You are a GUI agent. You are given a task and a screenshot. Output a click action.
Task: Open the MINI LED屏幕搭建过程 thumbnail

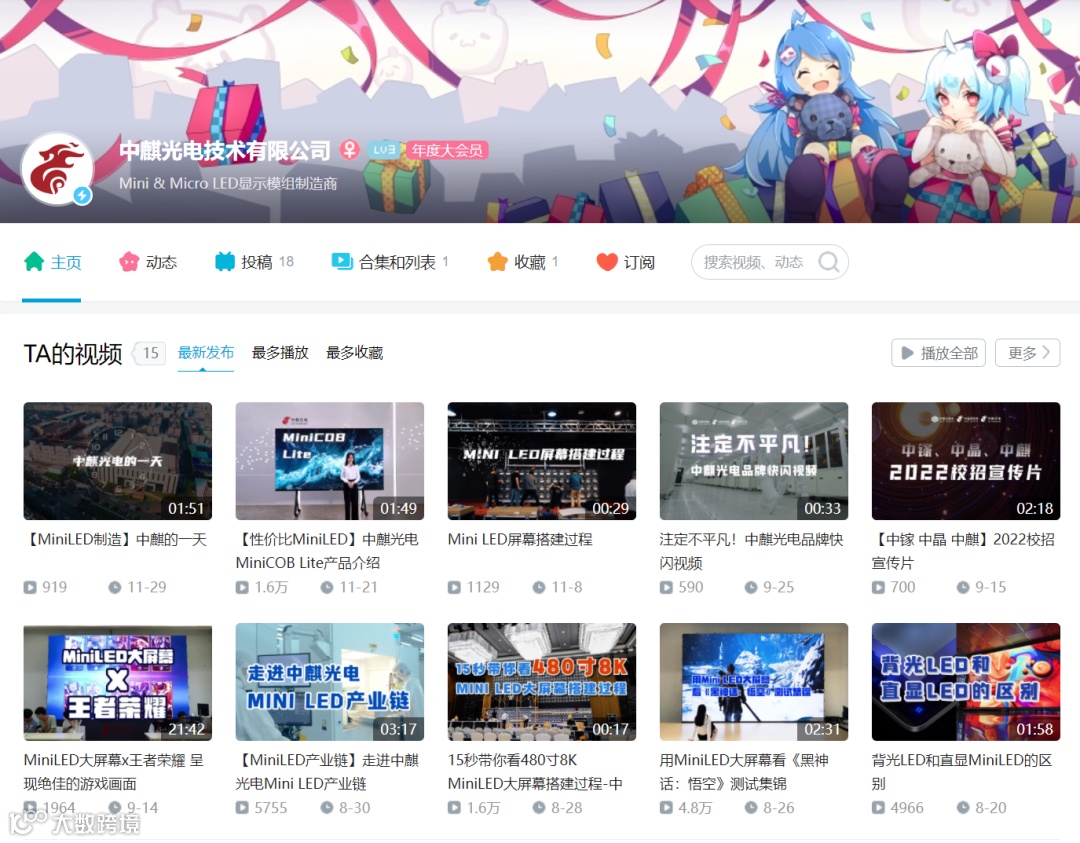coord(542,461)
